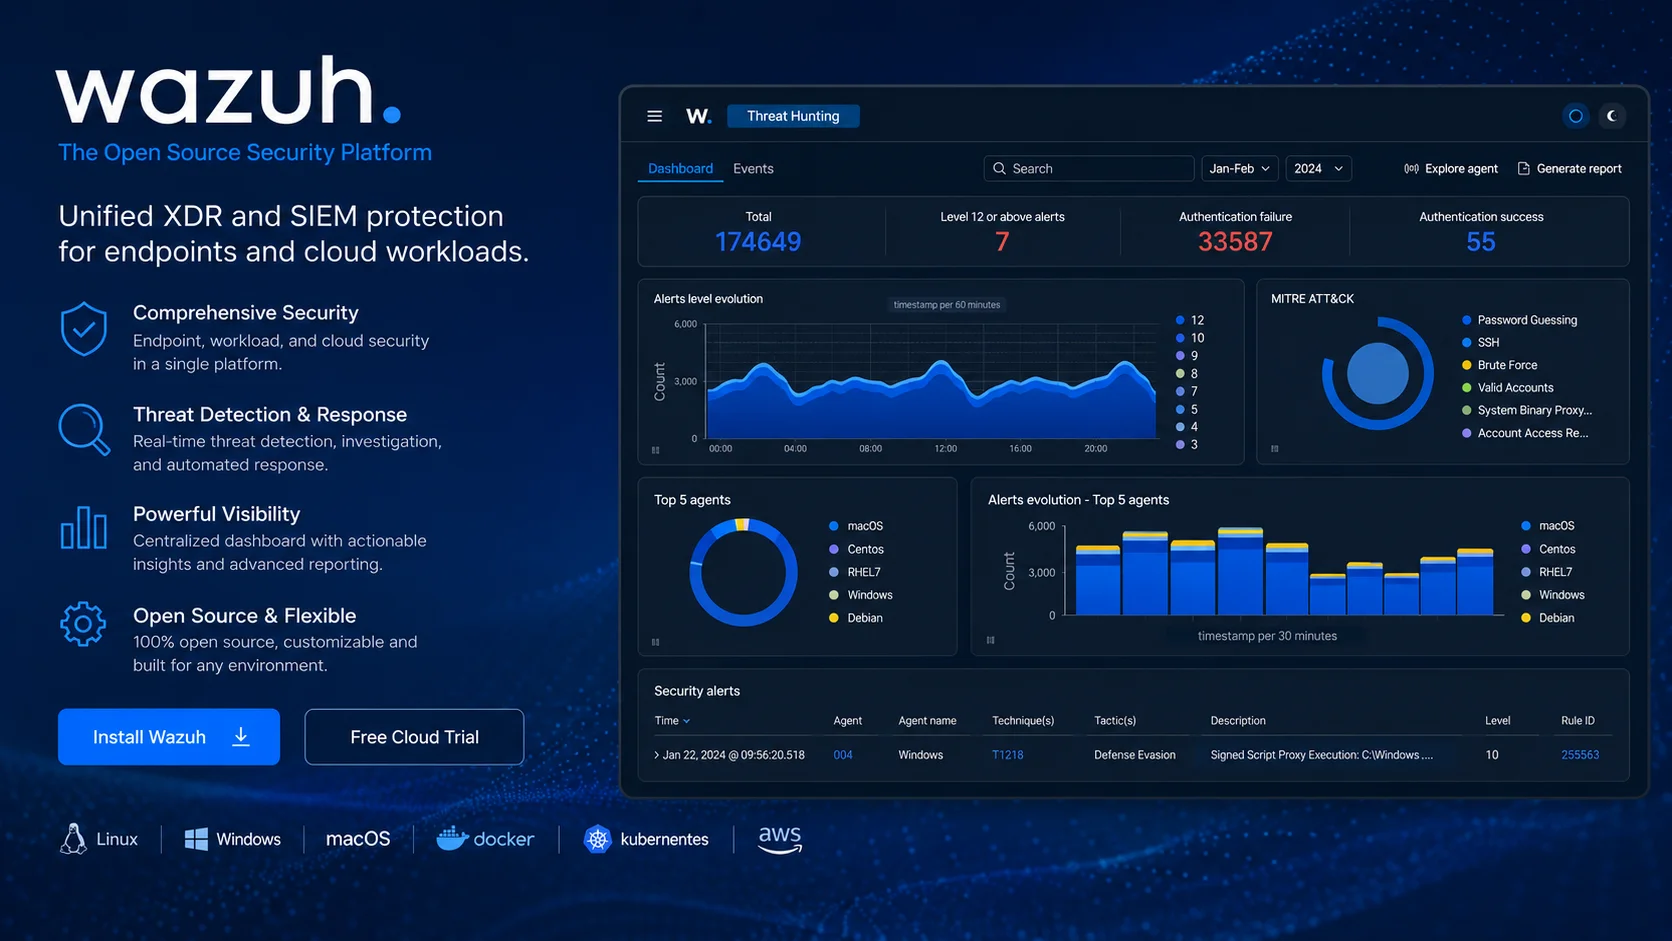Click the Powerful Visibility bar chart icon
1672x941 pixels.
point(84,528)
